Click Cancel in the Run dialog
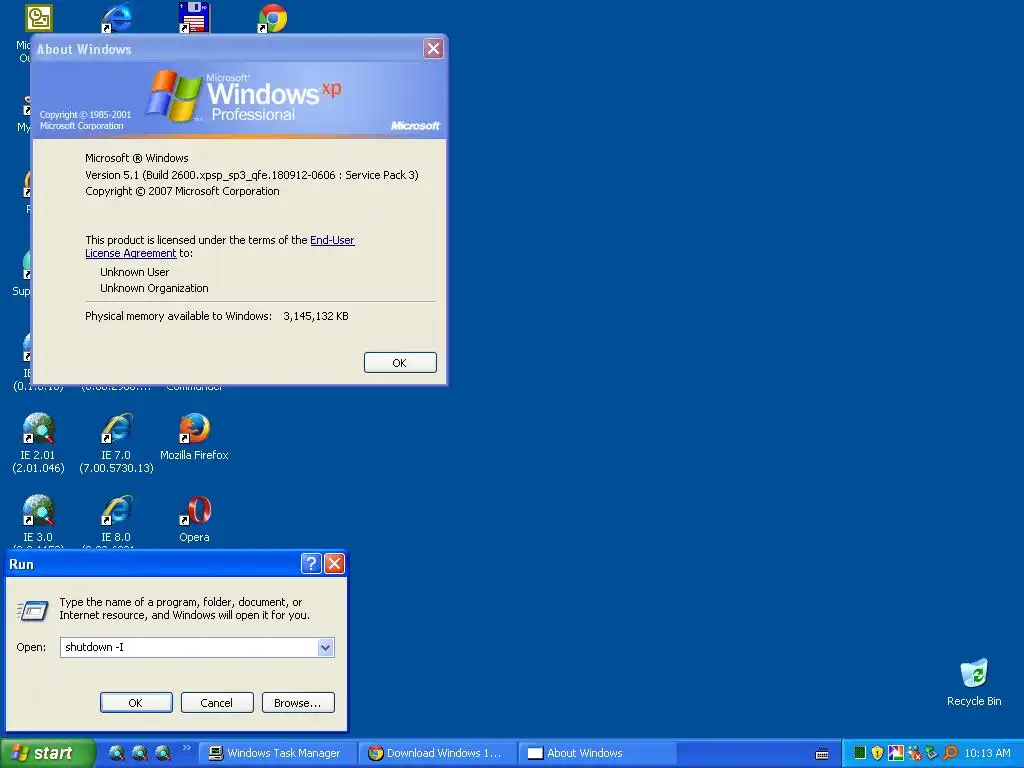The height and width of the screenshot is (768, 1024). pyautogui.click(x=217, y=703)
